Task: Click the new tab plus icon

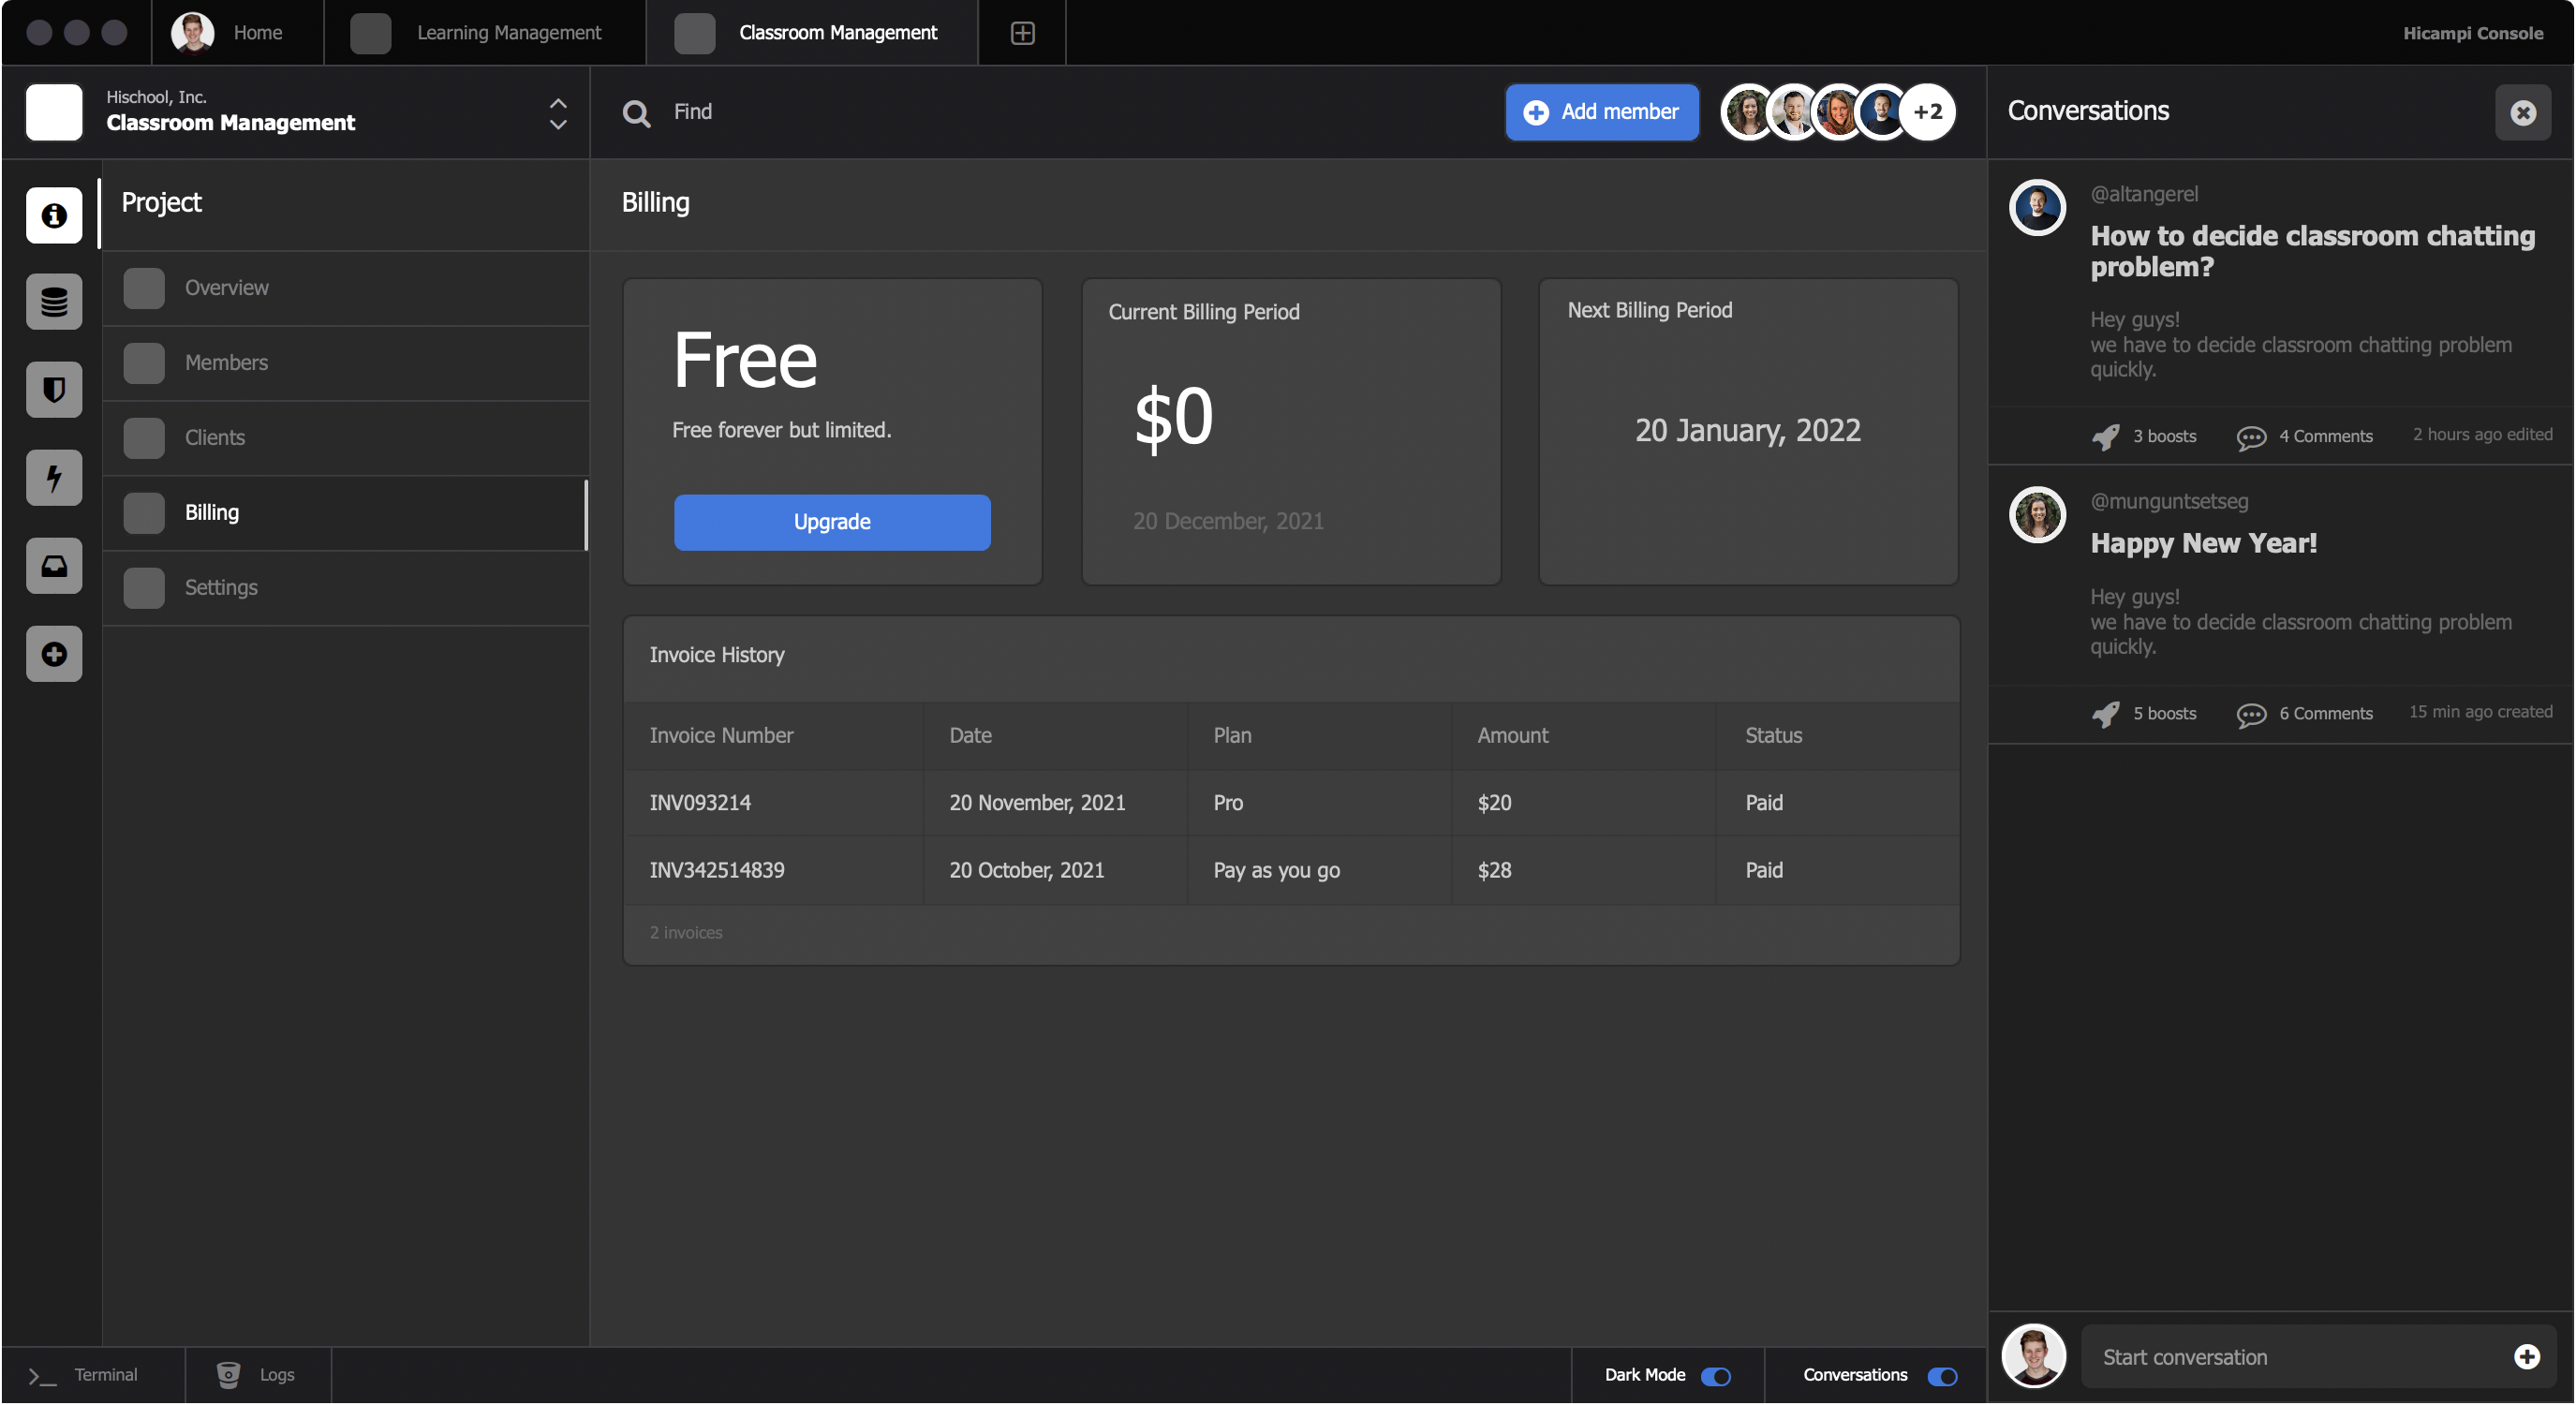Action: point(1022,33)
